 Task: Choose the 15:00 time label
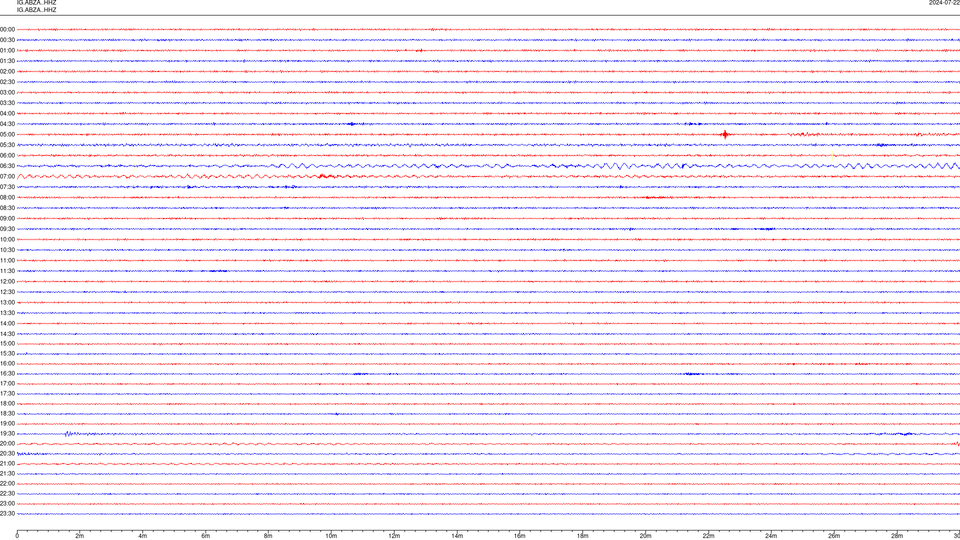[x=7, y=344]
